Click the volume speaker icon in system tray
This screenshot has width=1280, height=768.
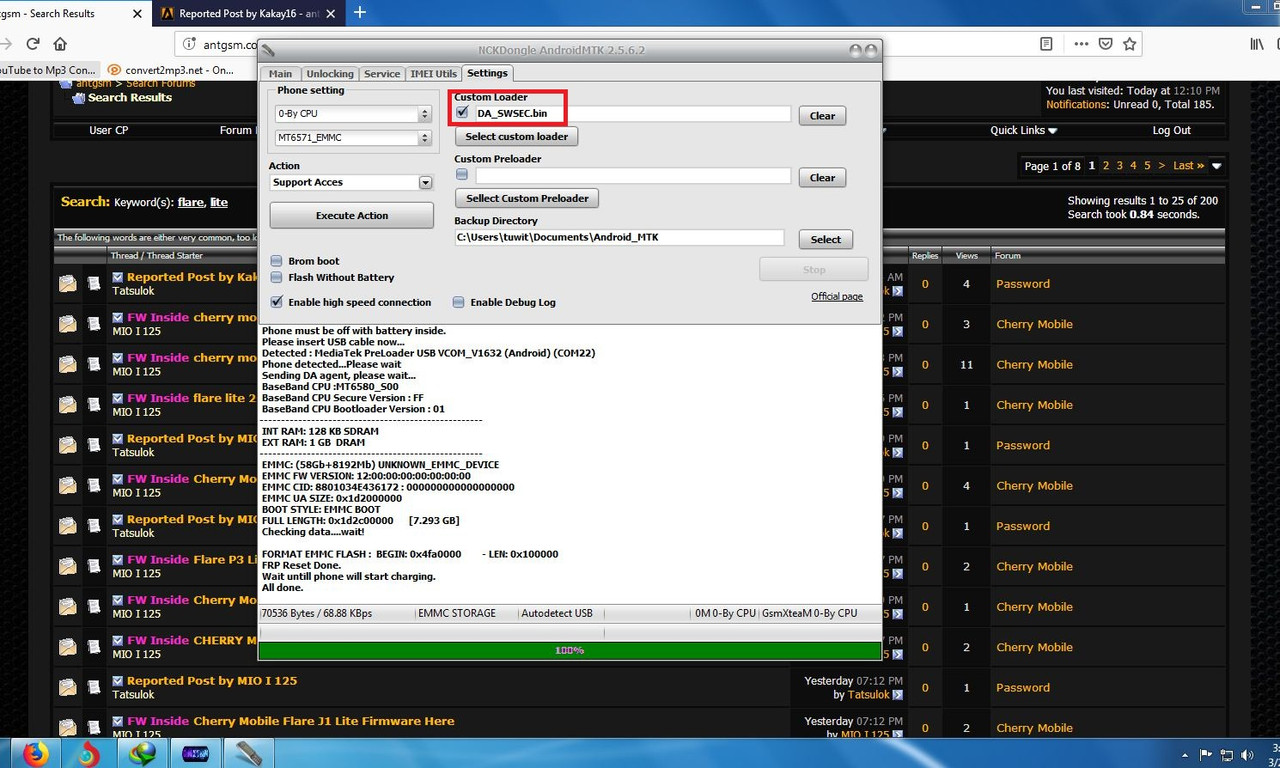1249,754
